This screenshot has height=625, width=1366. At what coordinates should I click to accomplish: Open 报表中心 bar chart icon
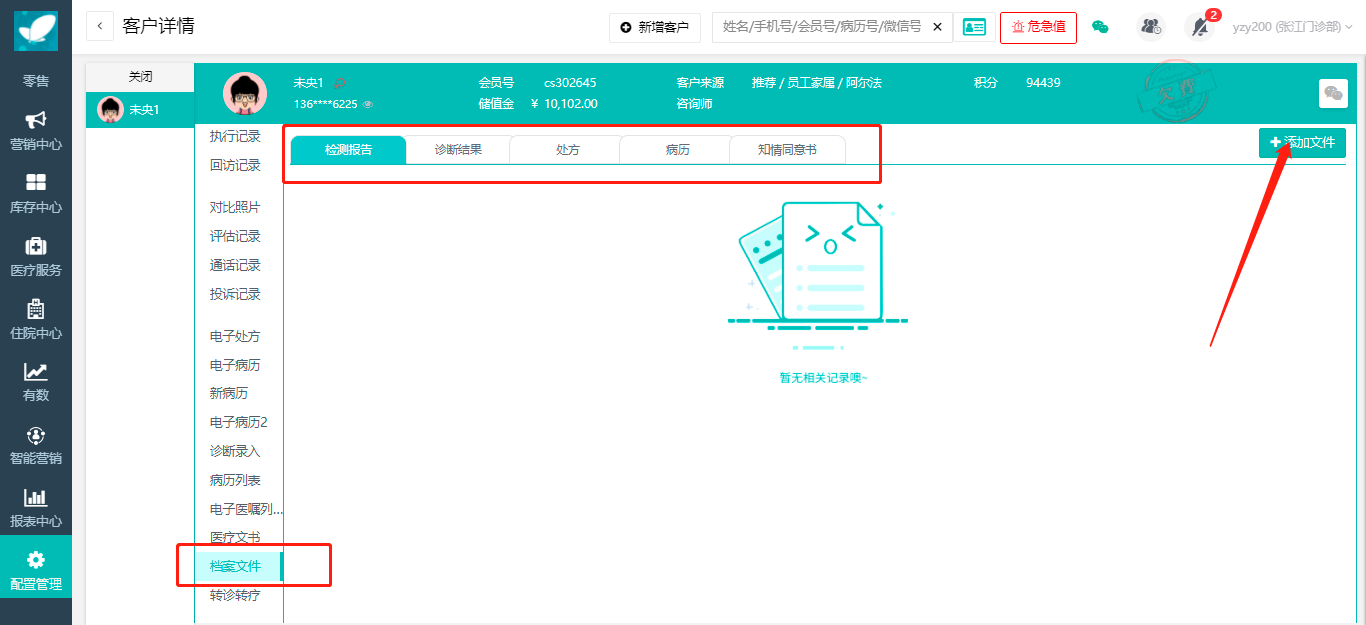point(36,497)
